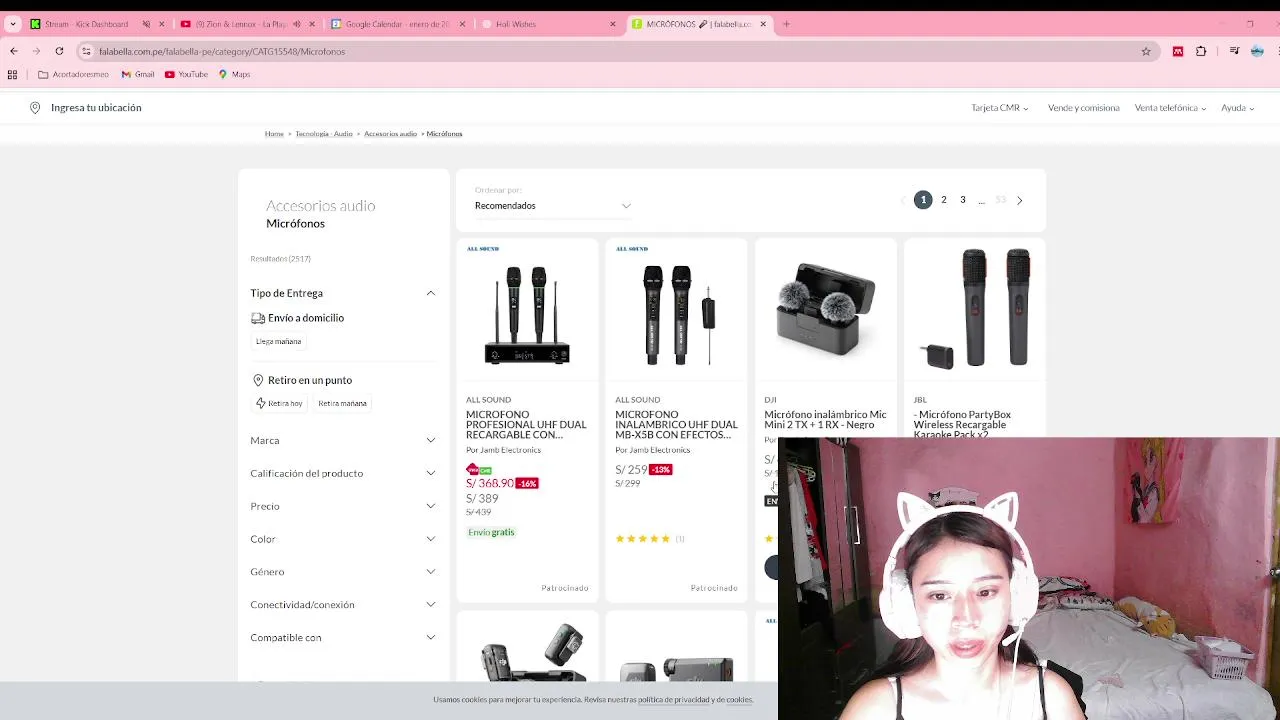Open MICROFONO PROFESIONAL UHF DUAL RECARGABLE title
The height and width of the screenshot is (720, 1280).
[526, 425]
